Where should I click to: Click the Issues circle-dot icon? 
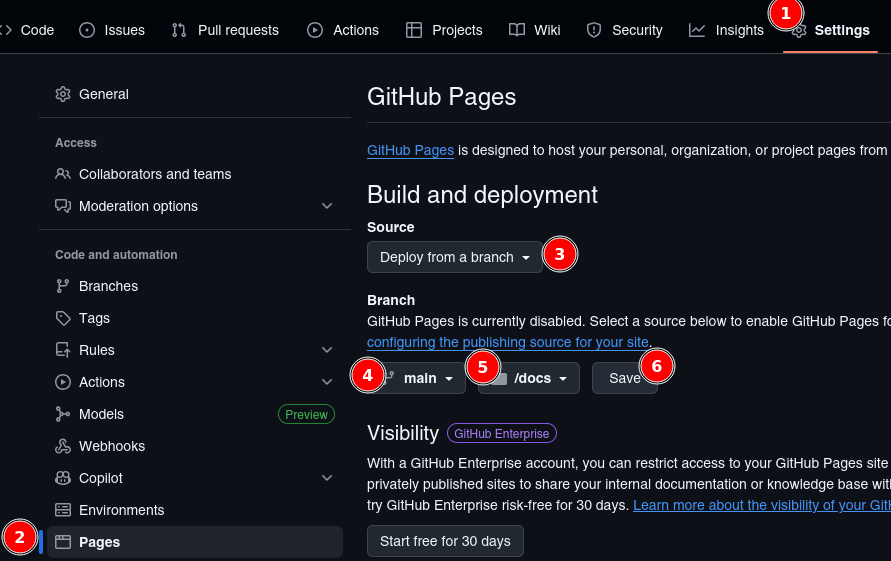click(x=87, y=30)
